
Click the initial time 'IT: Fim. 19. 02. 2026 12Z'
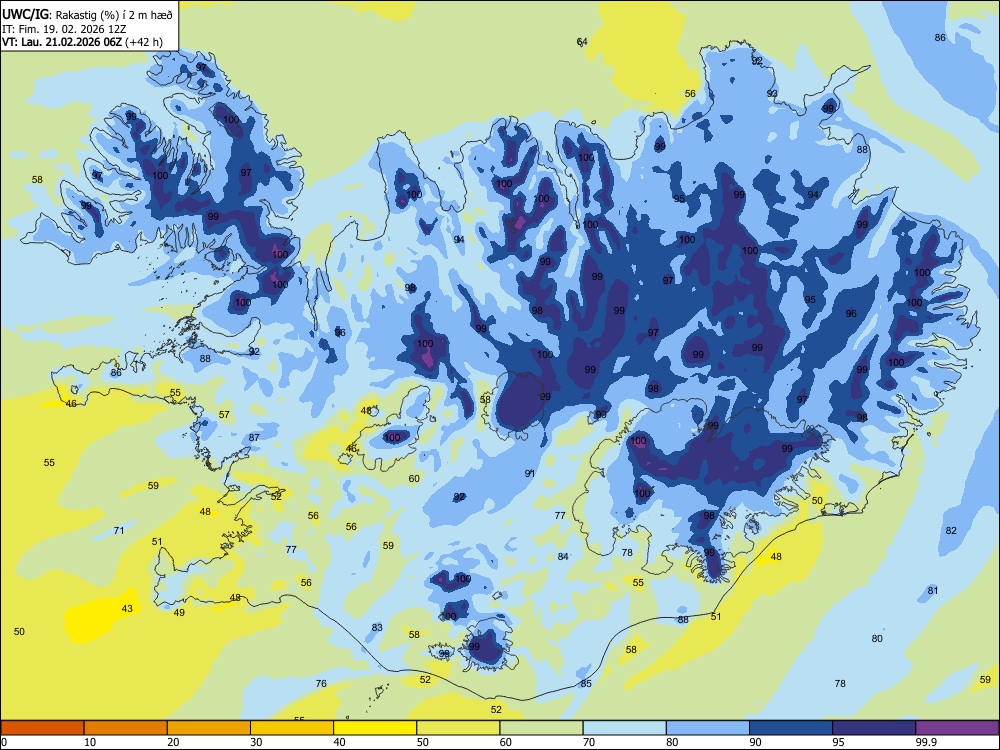point(64,29)
